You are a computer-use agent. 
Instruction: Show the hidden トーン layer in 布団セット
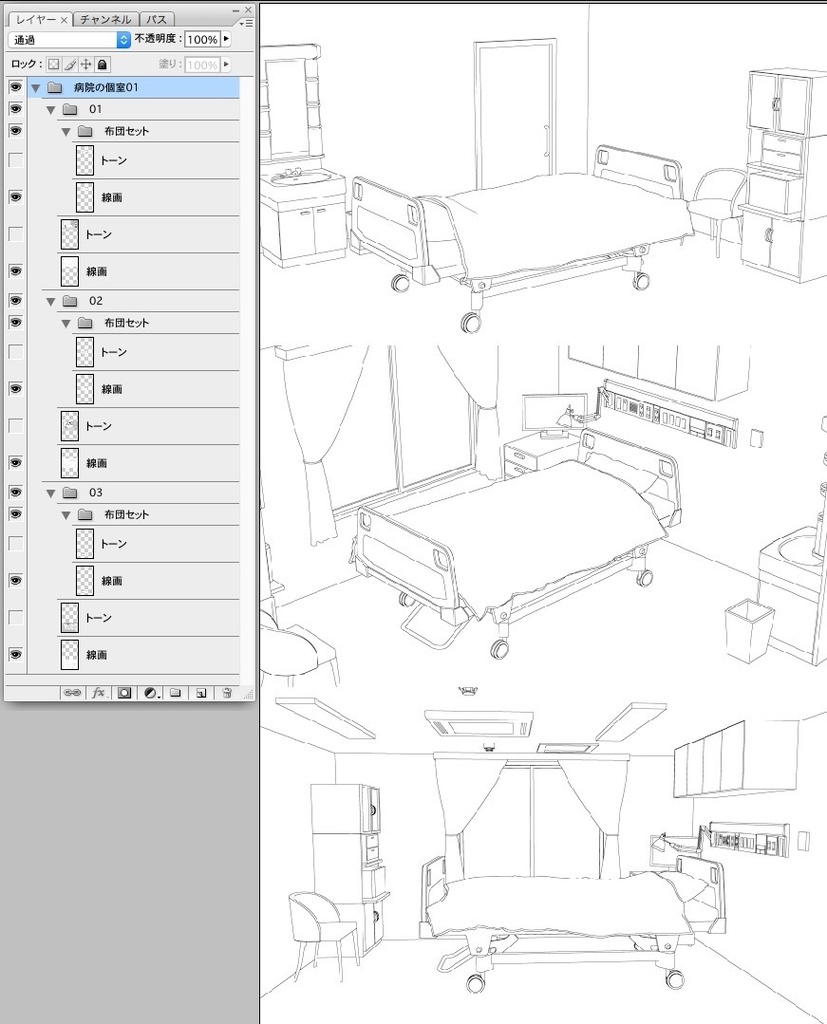pyautogui.click(x=14, y=160)
